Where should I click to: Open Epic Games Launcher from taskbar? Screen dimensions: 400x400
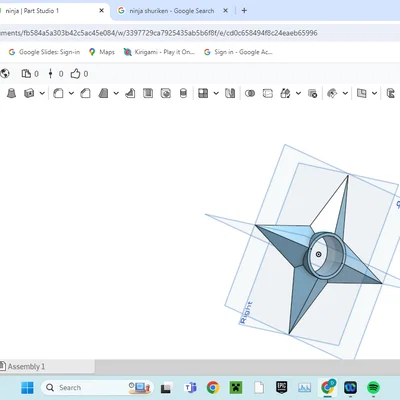coord(282,388)
